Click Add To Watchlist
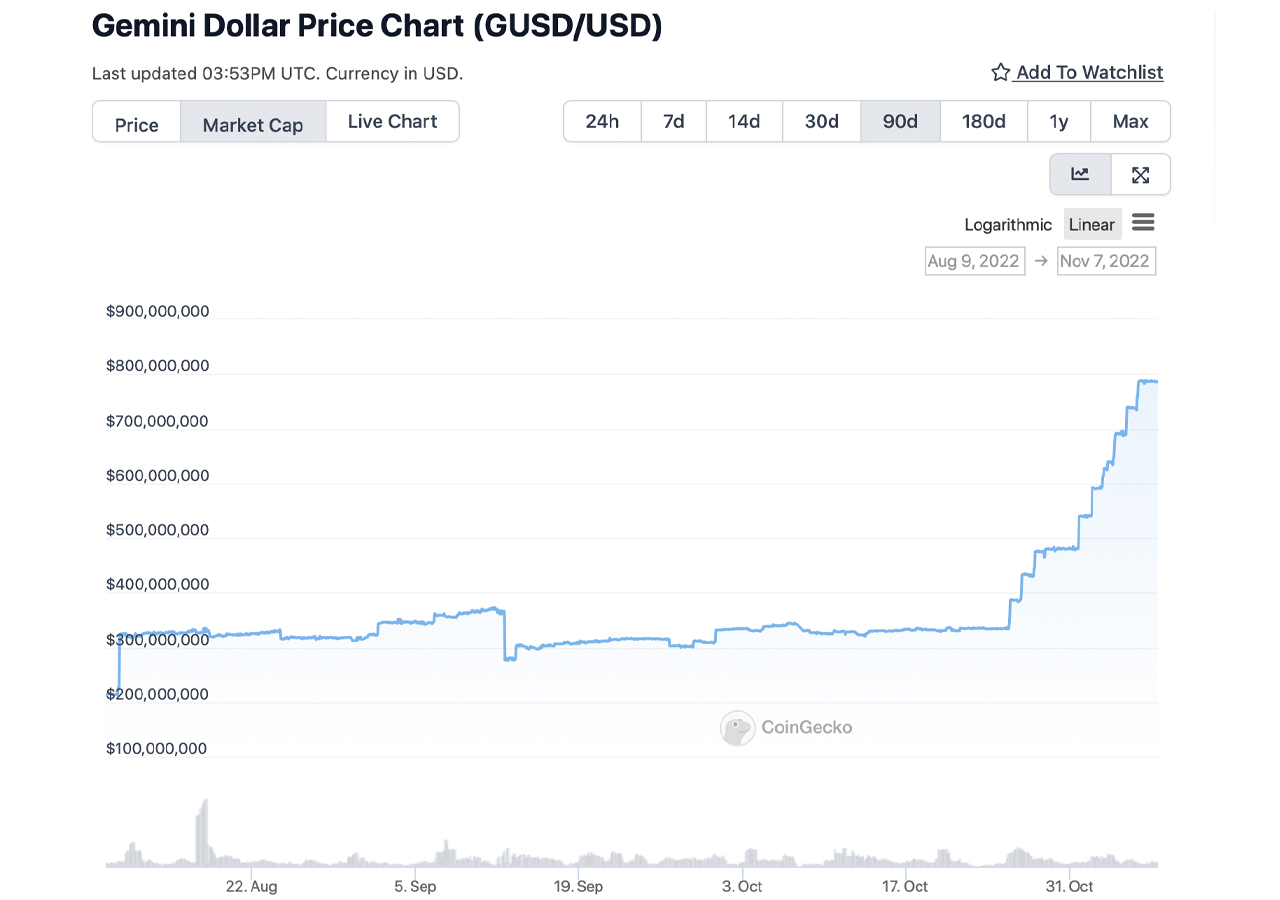The width and height of the screenshot is (1280, 900). pos(1089,72)
